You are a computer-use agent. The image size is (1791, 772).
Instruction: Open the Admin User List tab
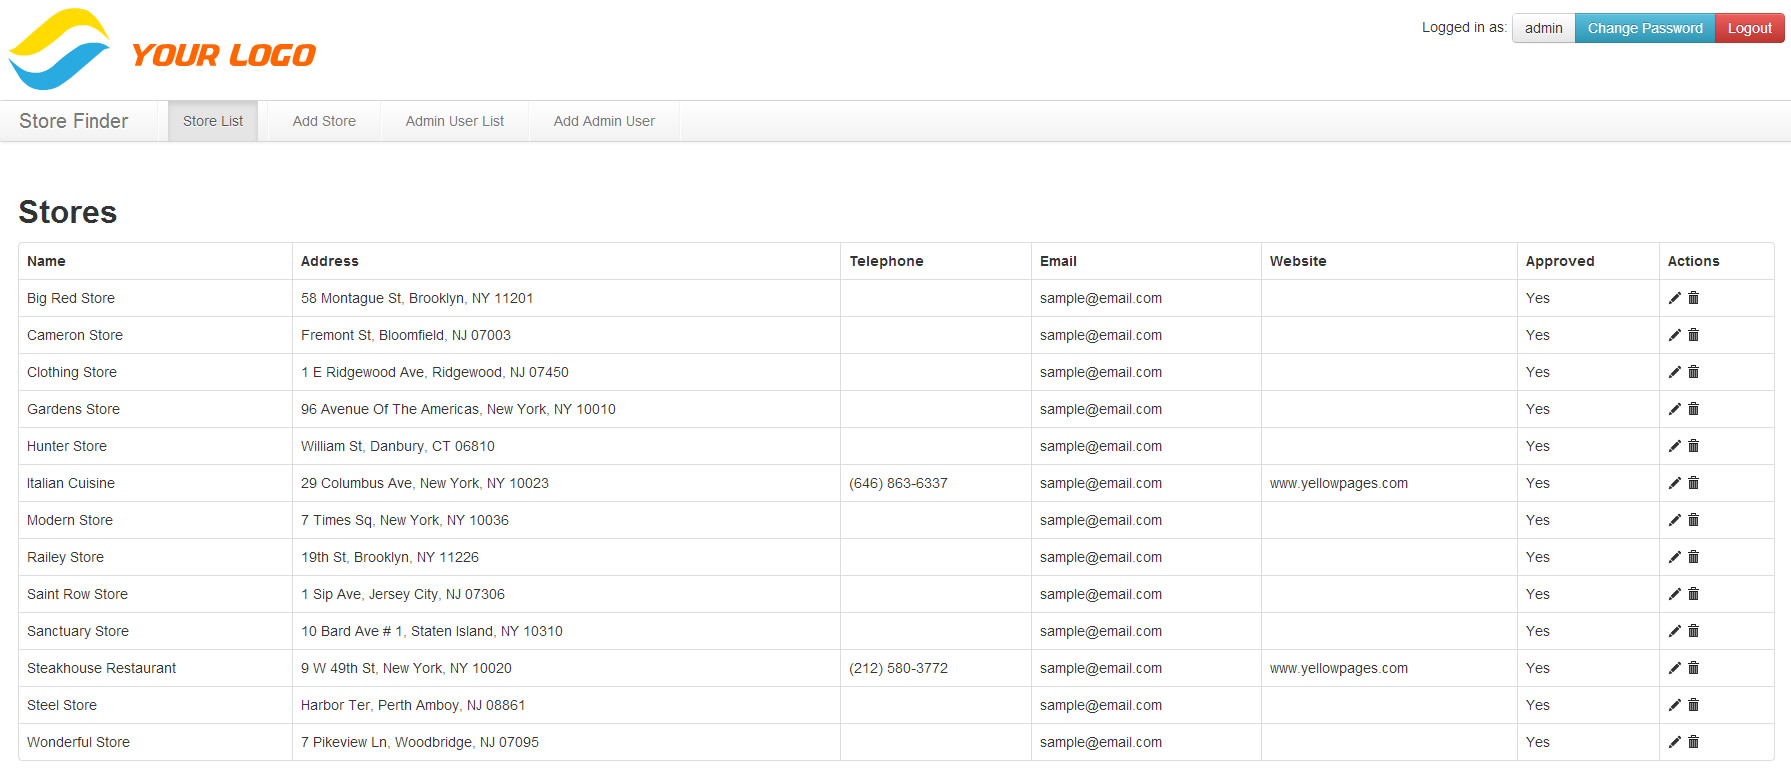455,121
